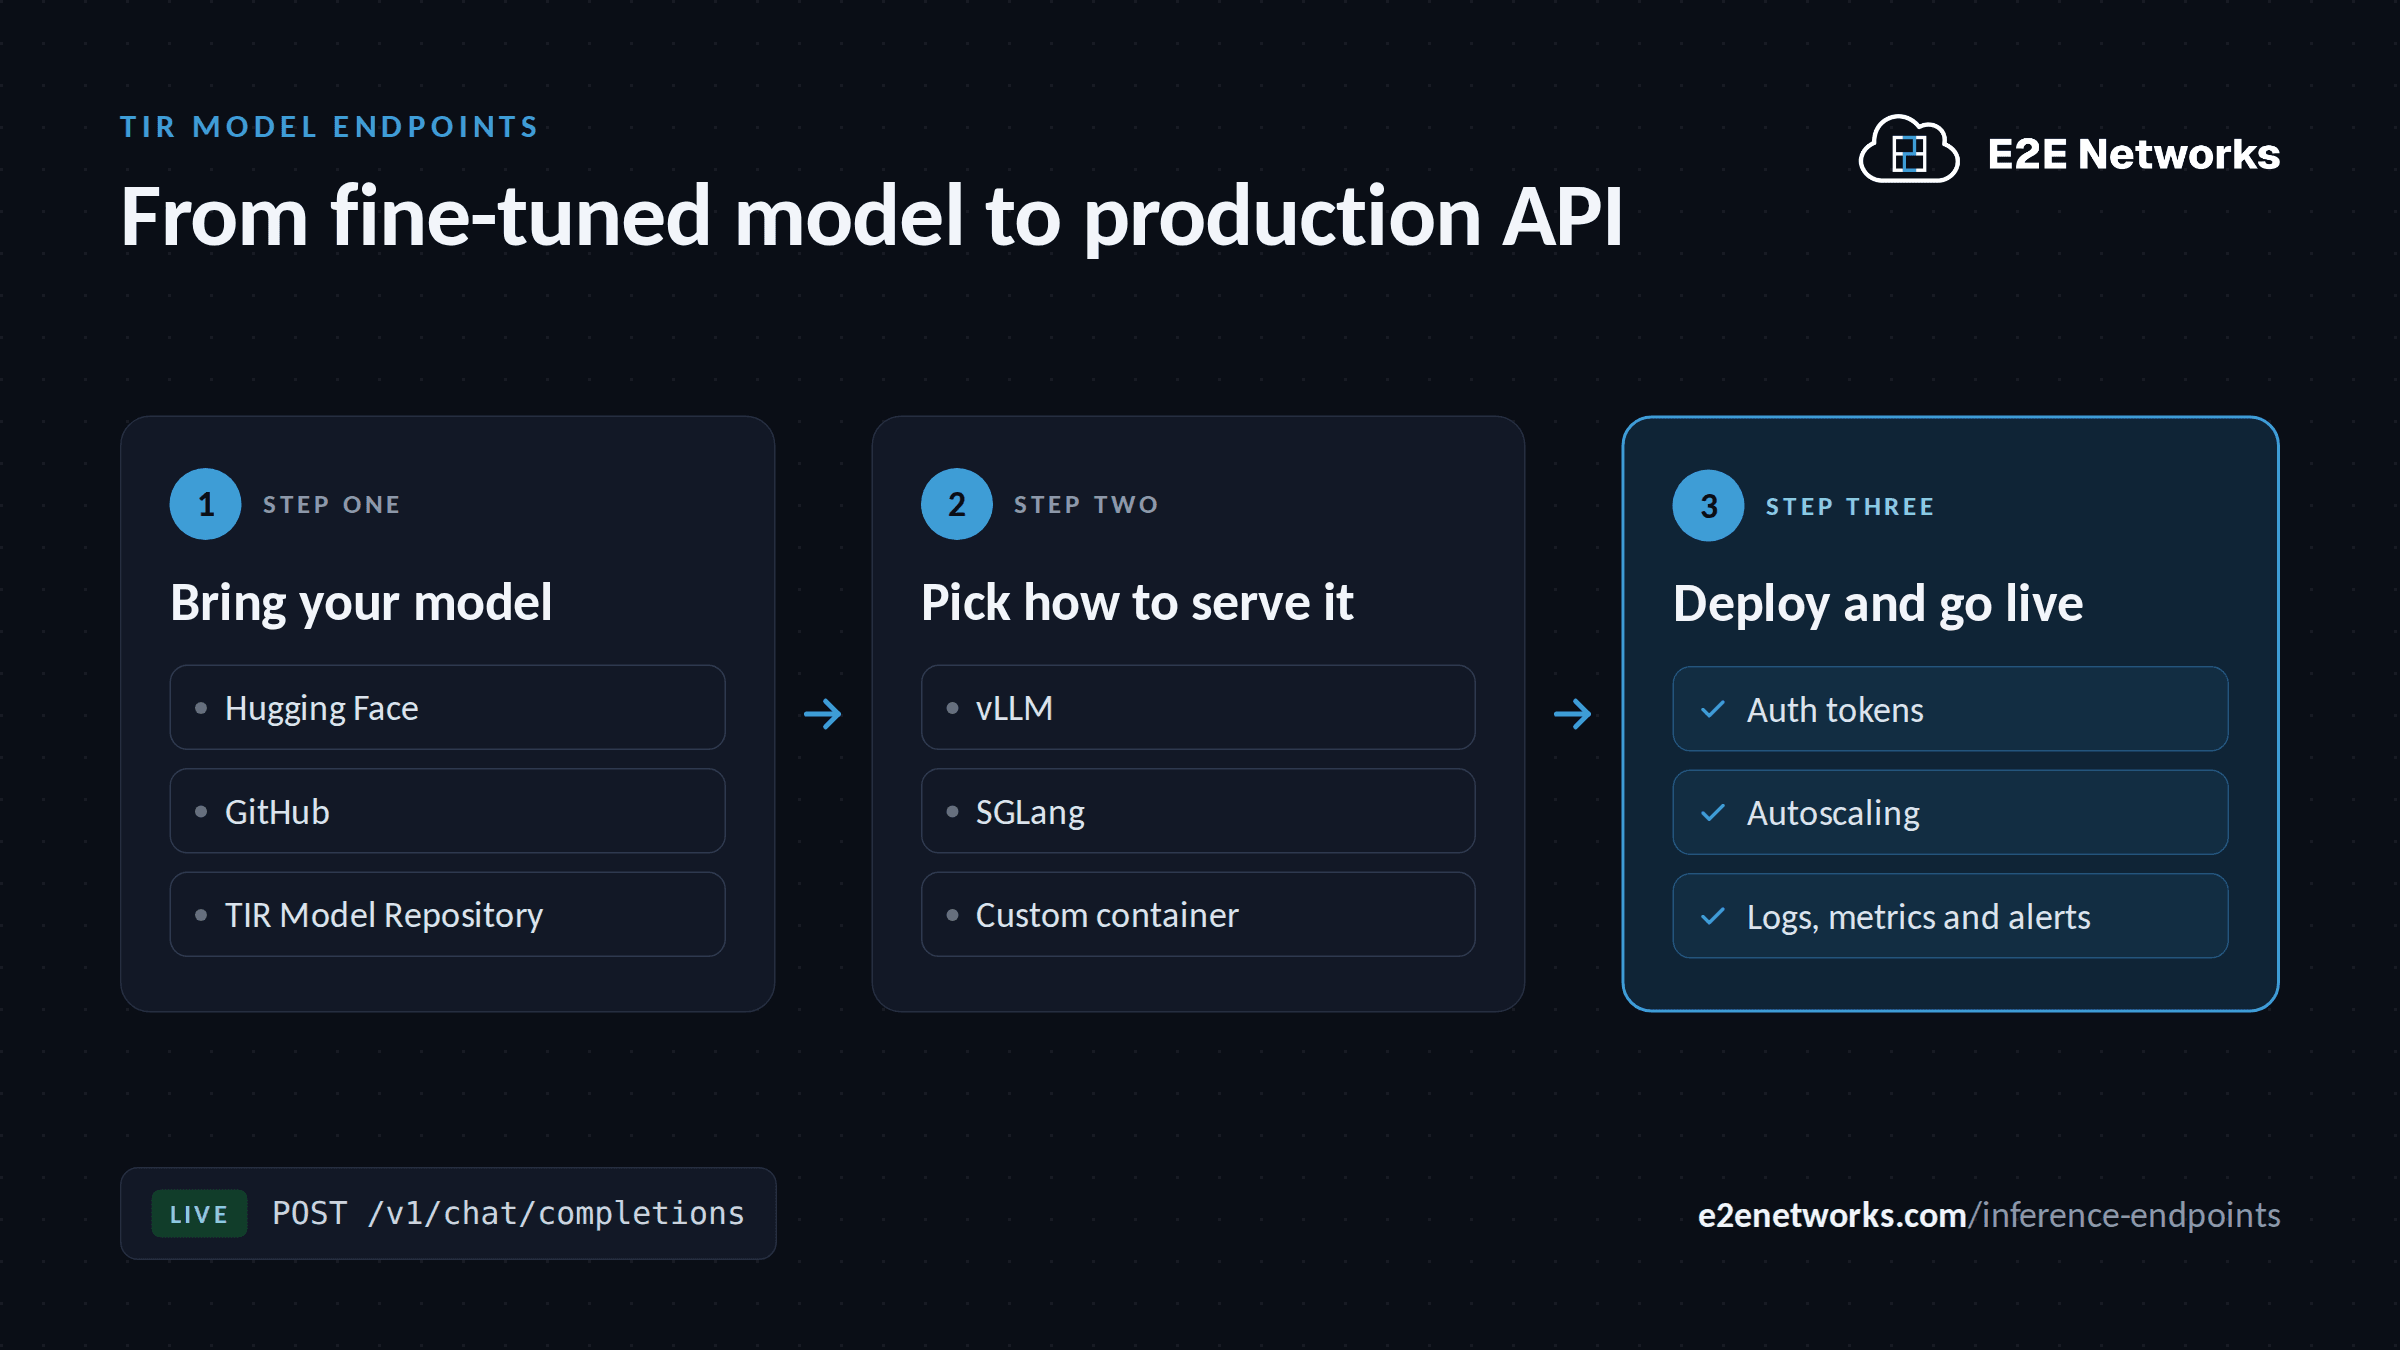
Task: Choose the Custom container option
Action: (x=1198, y=914)
